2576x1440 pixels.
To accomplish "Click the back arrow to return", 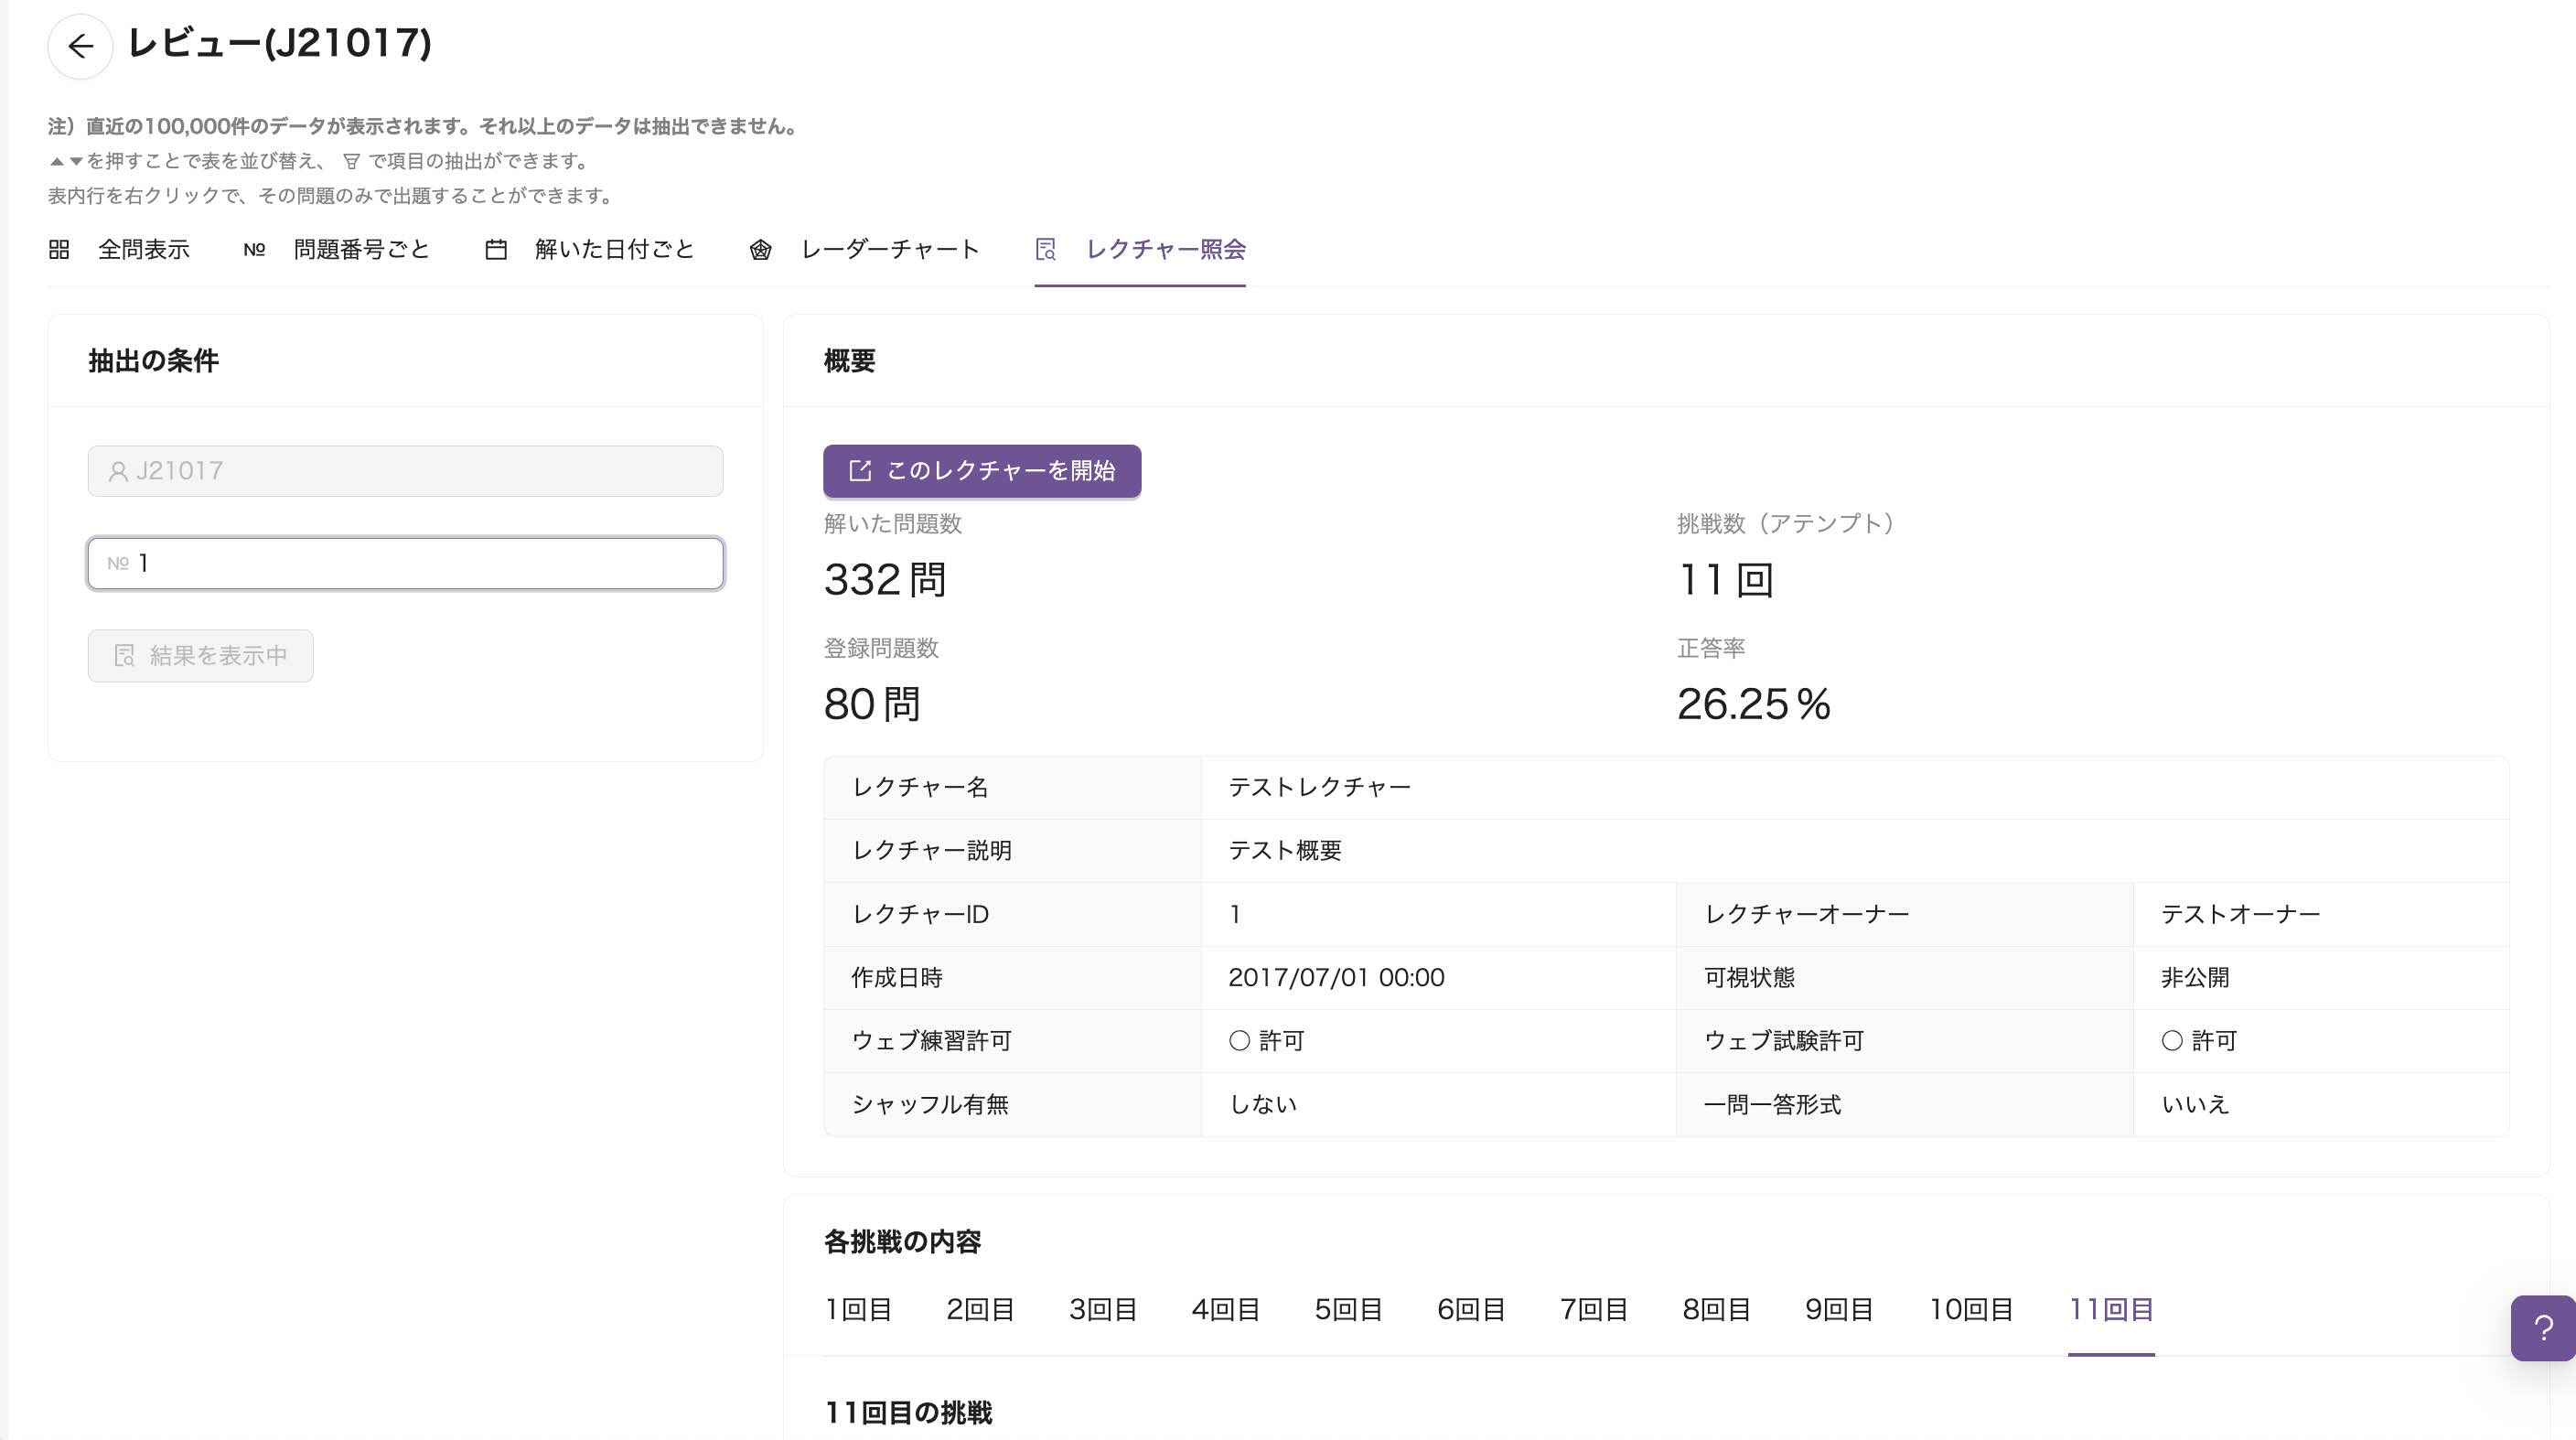I will (x=81, y=46).
